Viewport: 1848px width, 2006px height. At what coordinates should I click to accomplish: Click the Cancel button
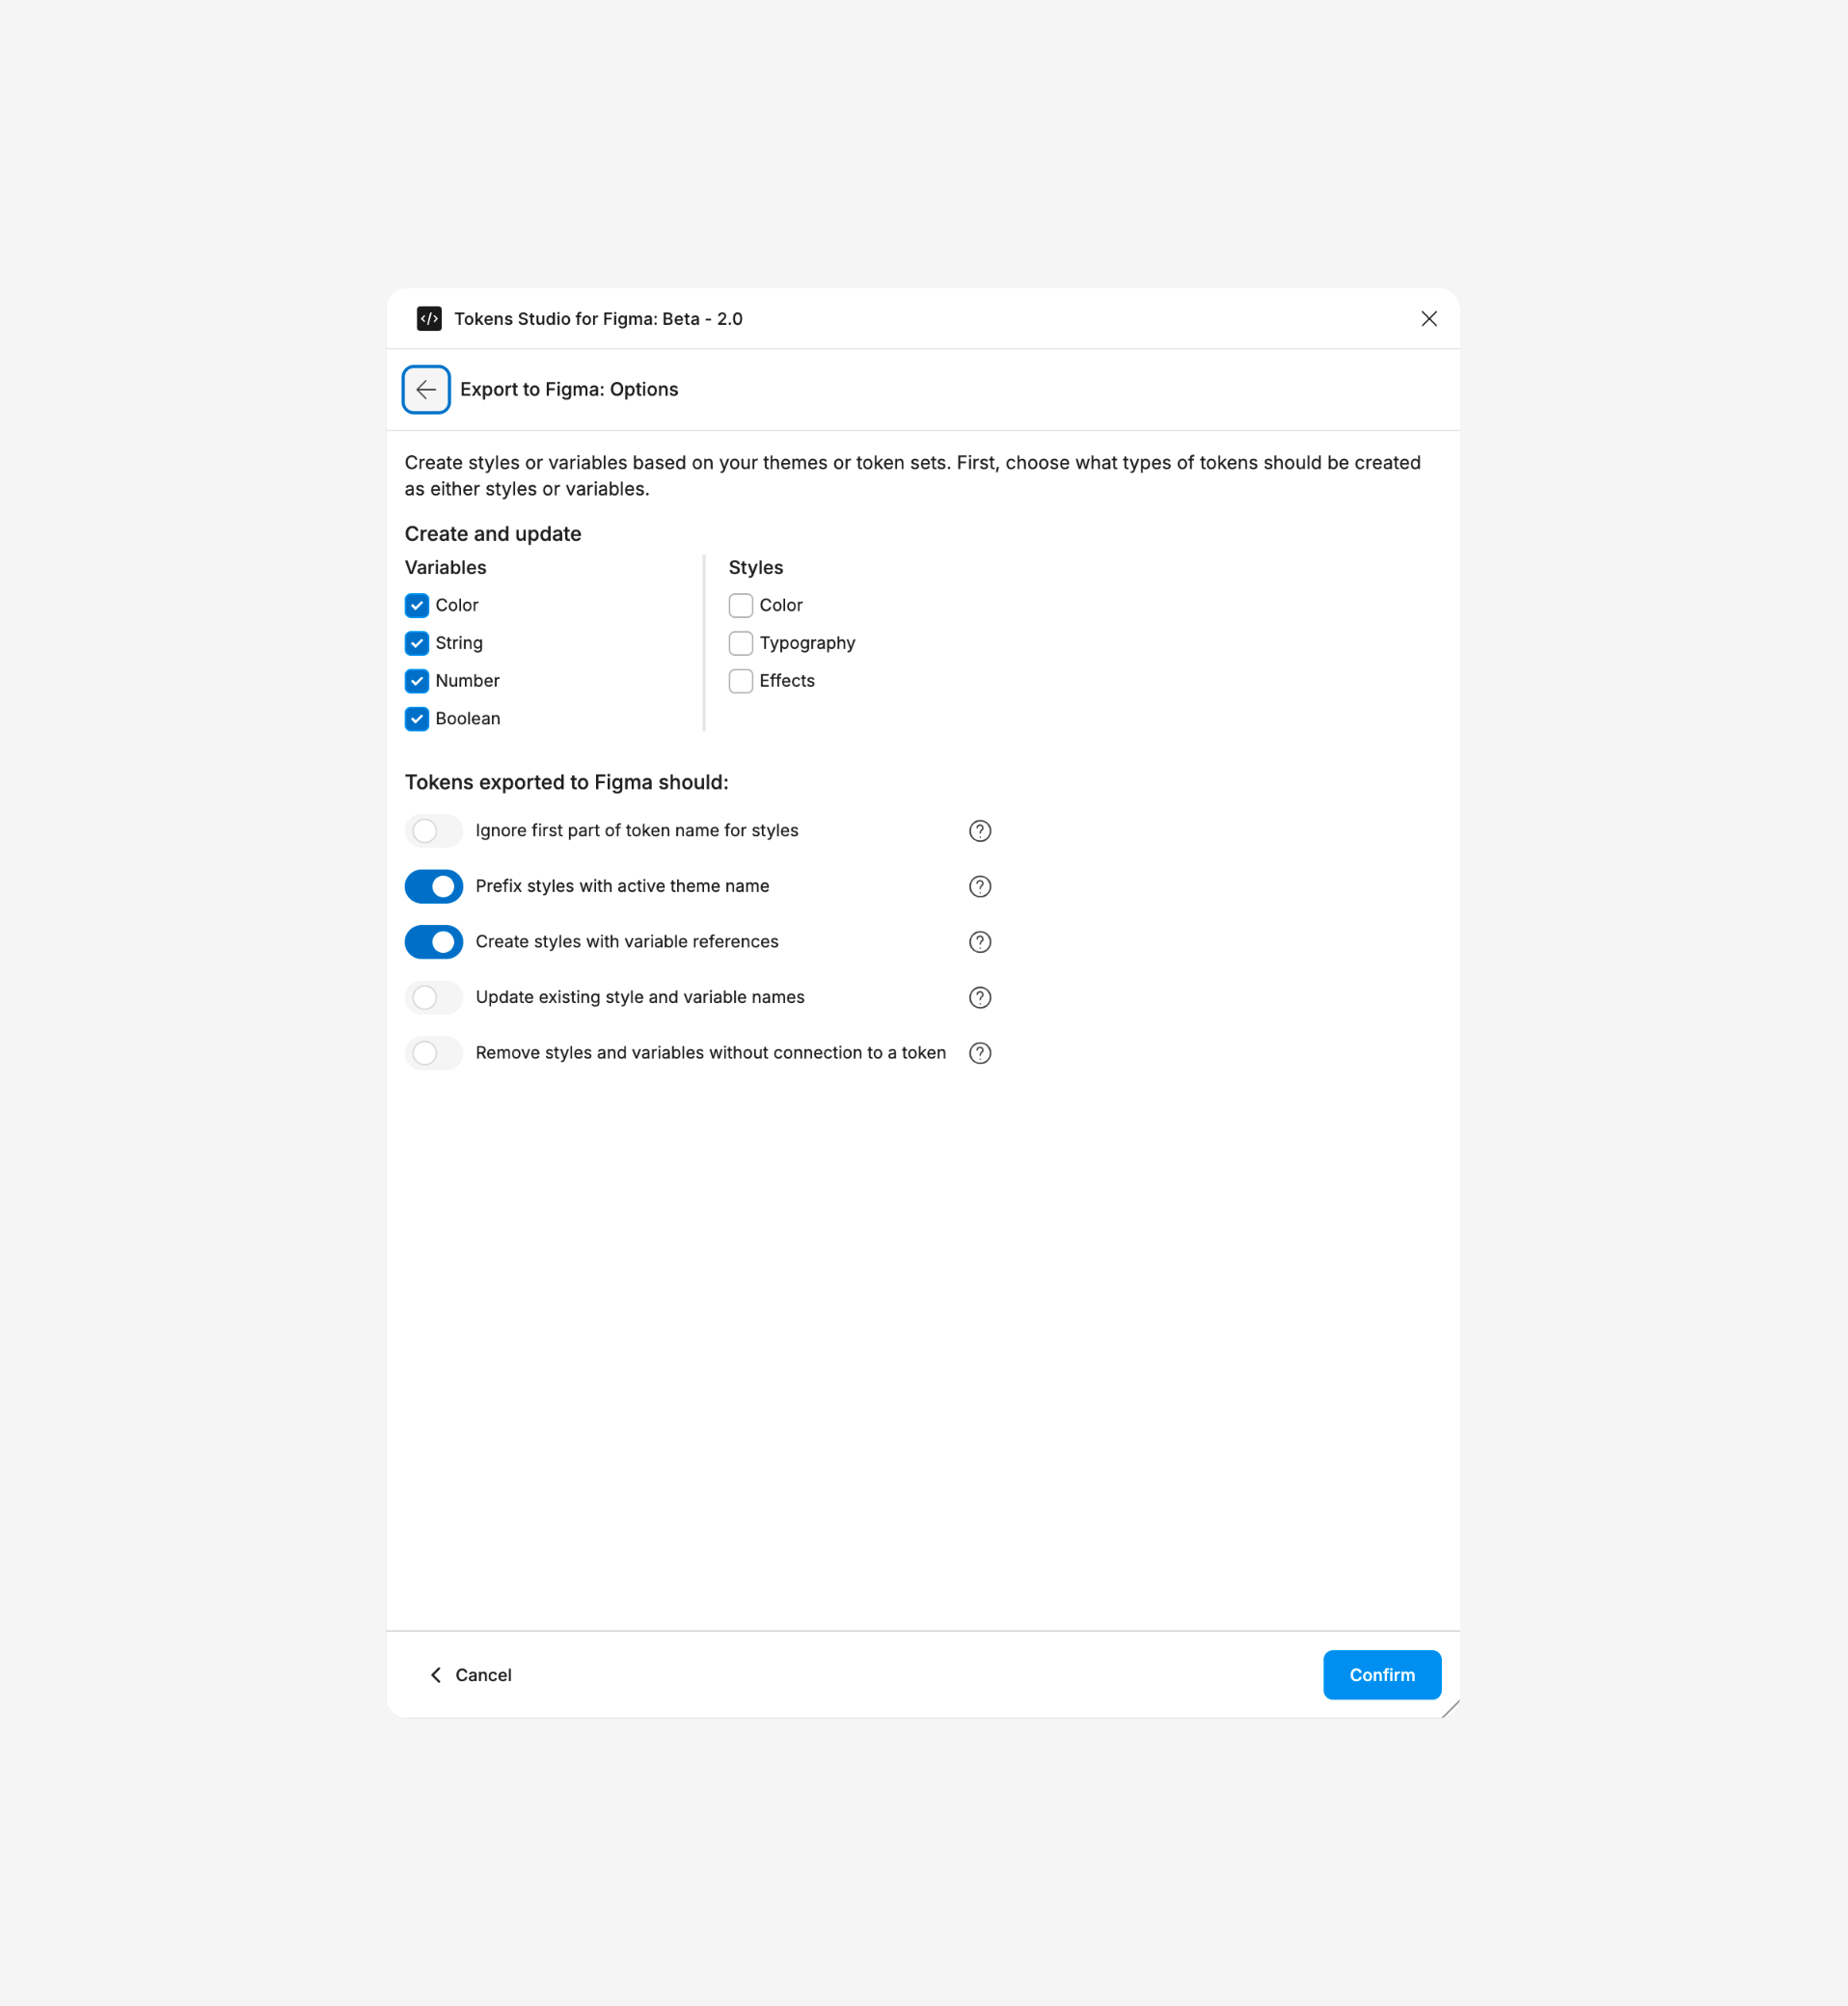tap(470, 1675)
